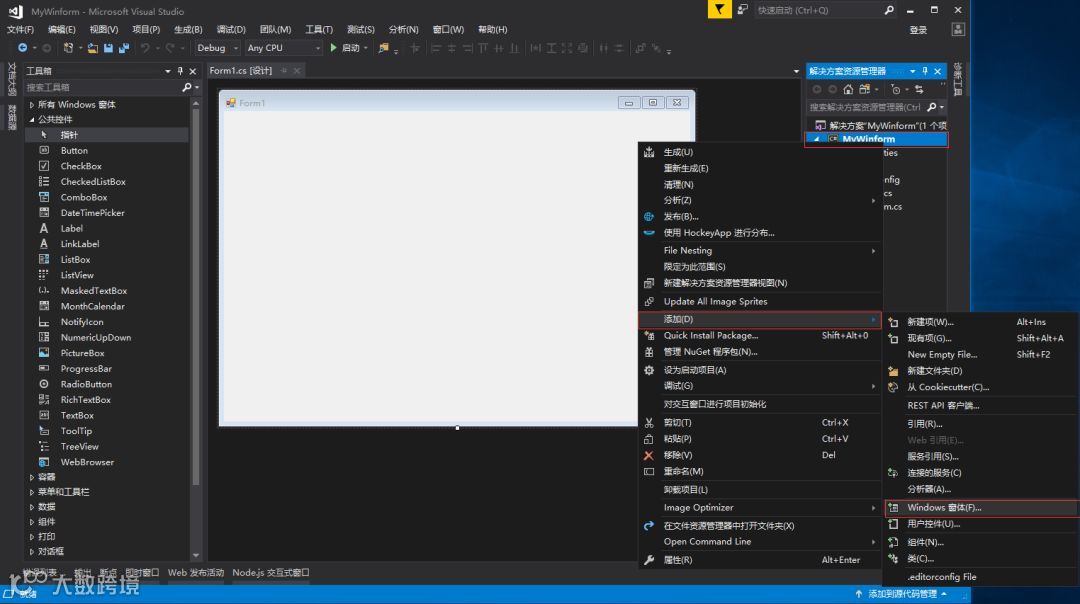1080x604 pixels.
Task: Click the Save All toolbar icon
Action: (x=123, y=48)
